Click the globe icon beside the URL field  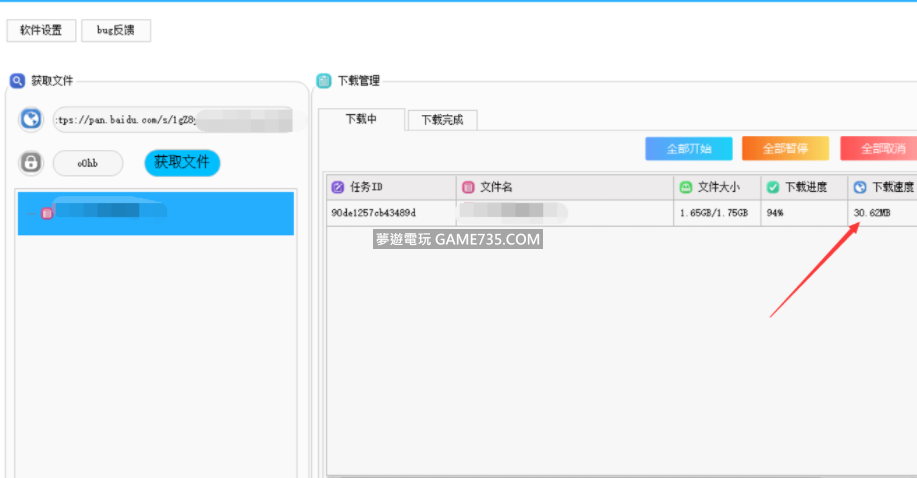(x=32, y=120)
